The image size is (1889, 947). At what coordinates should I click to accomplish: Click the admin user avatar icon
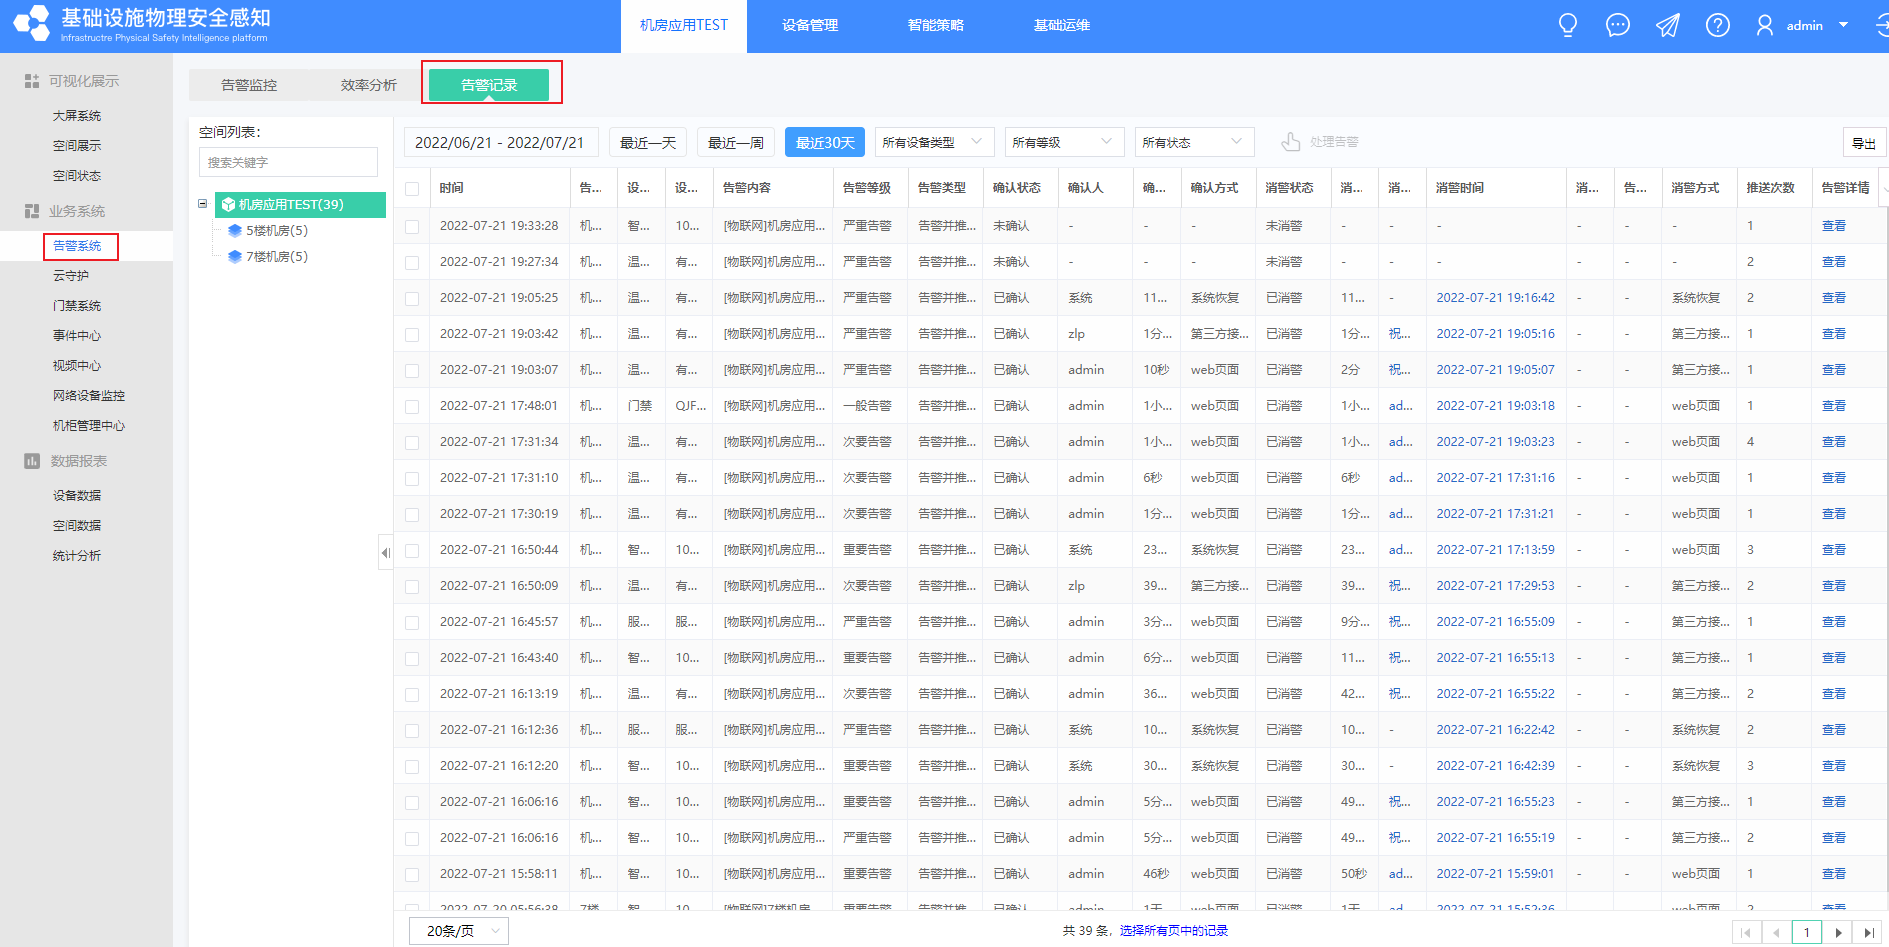click(1765, 26)
